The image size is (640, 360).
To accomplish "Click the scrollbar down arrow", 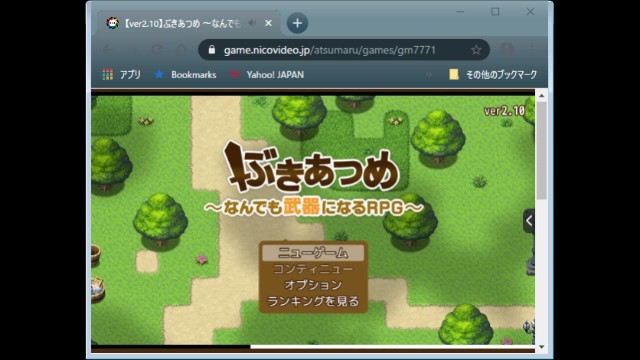I will click(x=542, y=347).
